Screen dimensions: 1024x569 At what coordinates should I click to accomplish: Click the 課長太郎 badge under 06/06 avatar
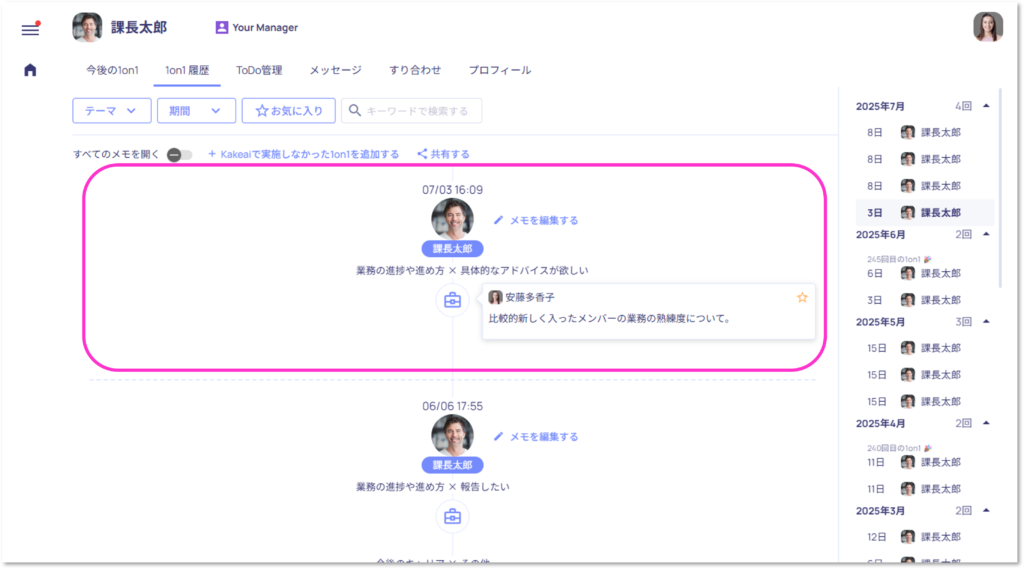pos(453,465)
